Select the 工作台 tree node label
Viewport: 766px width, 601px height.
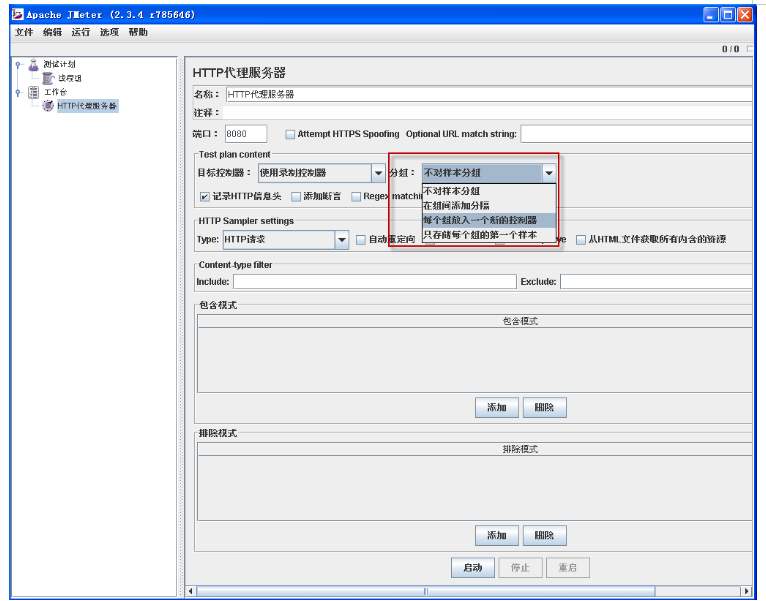[x=56, y=92]
